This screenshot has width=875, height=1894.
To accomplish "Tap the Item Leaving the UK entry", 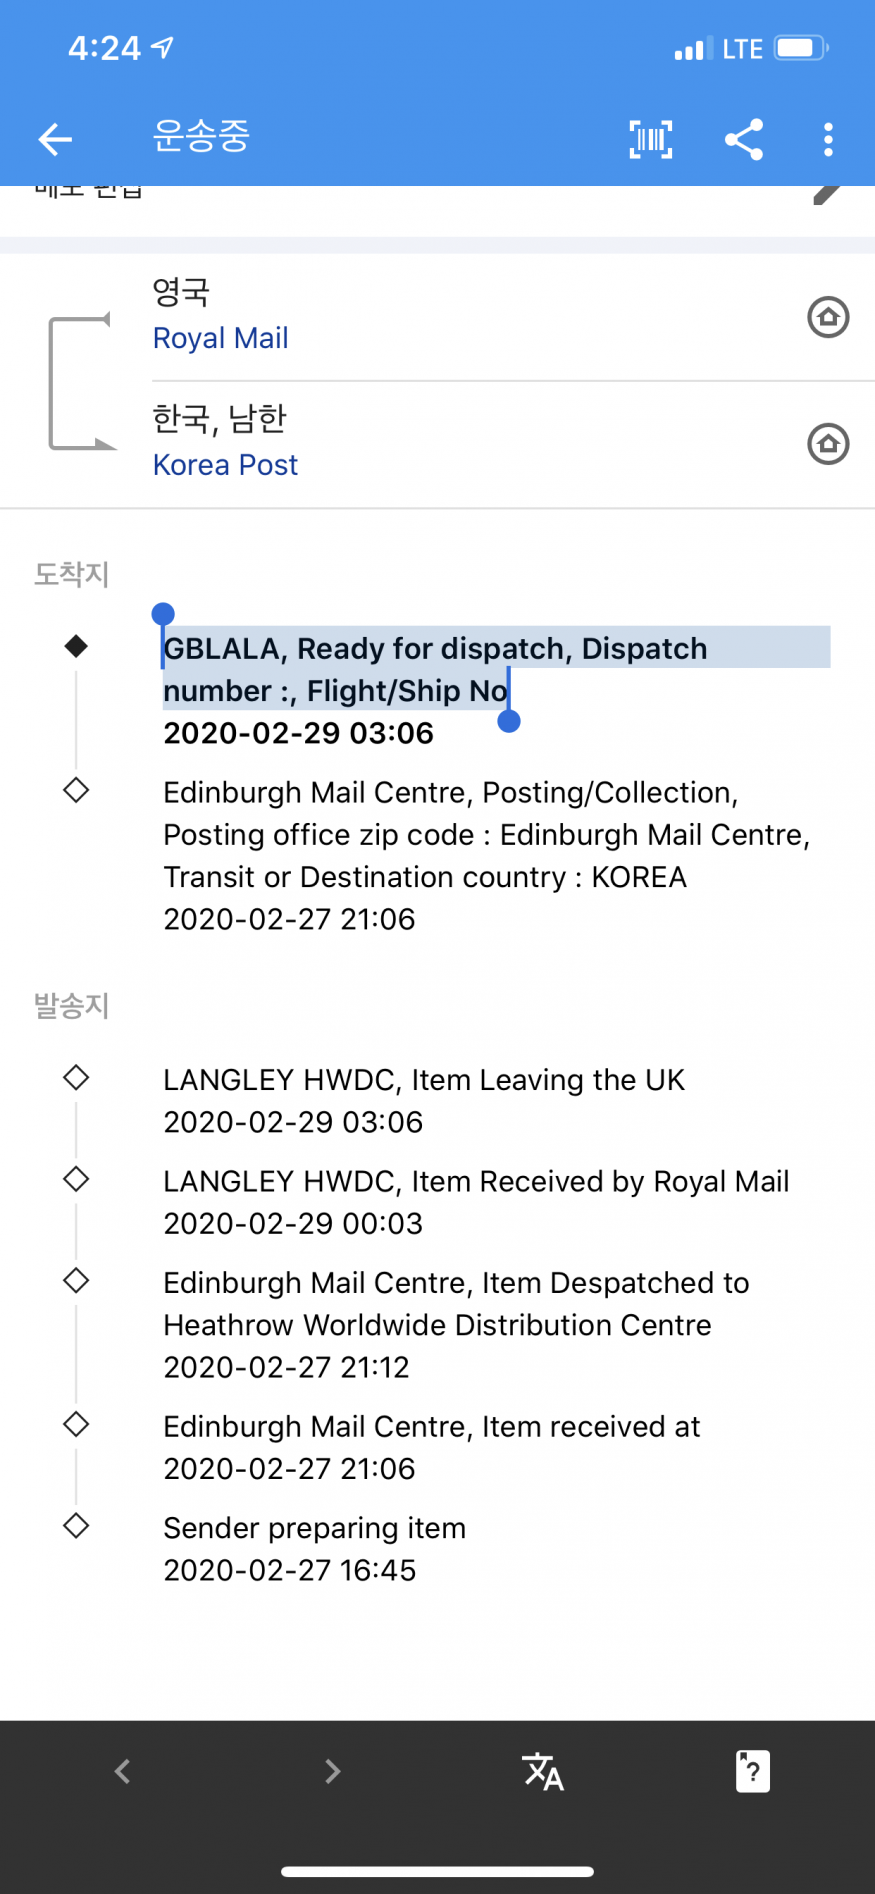I will click(x=424, y=1100).
